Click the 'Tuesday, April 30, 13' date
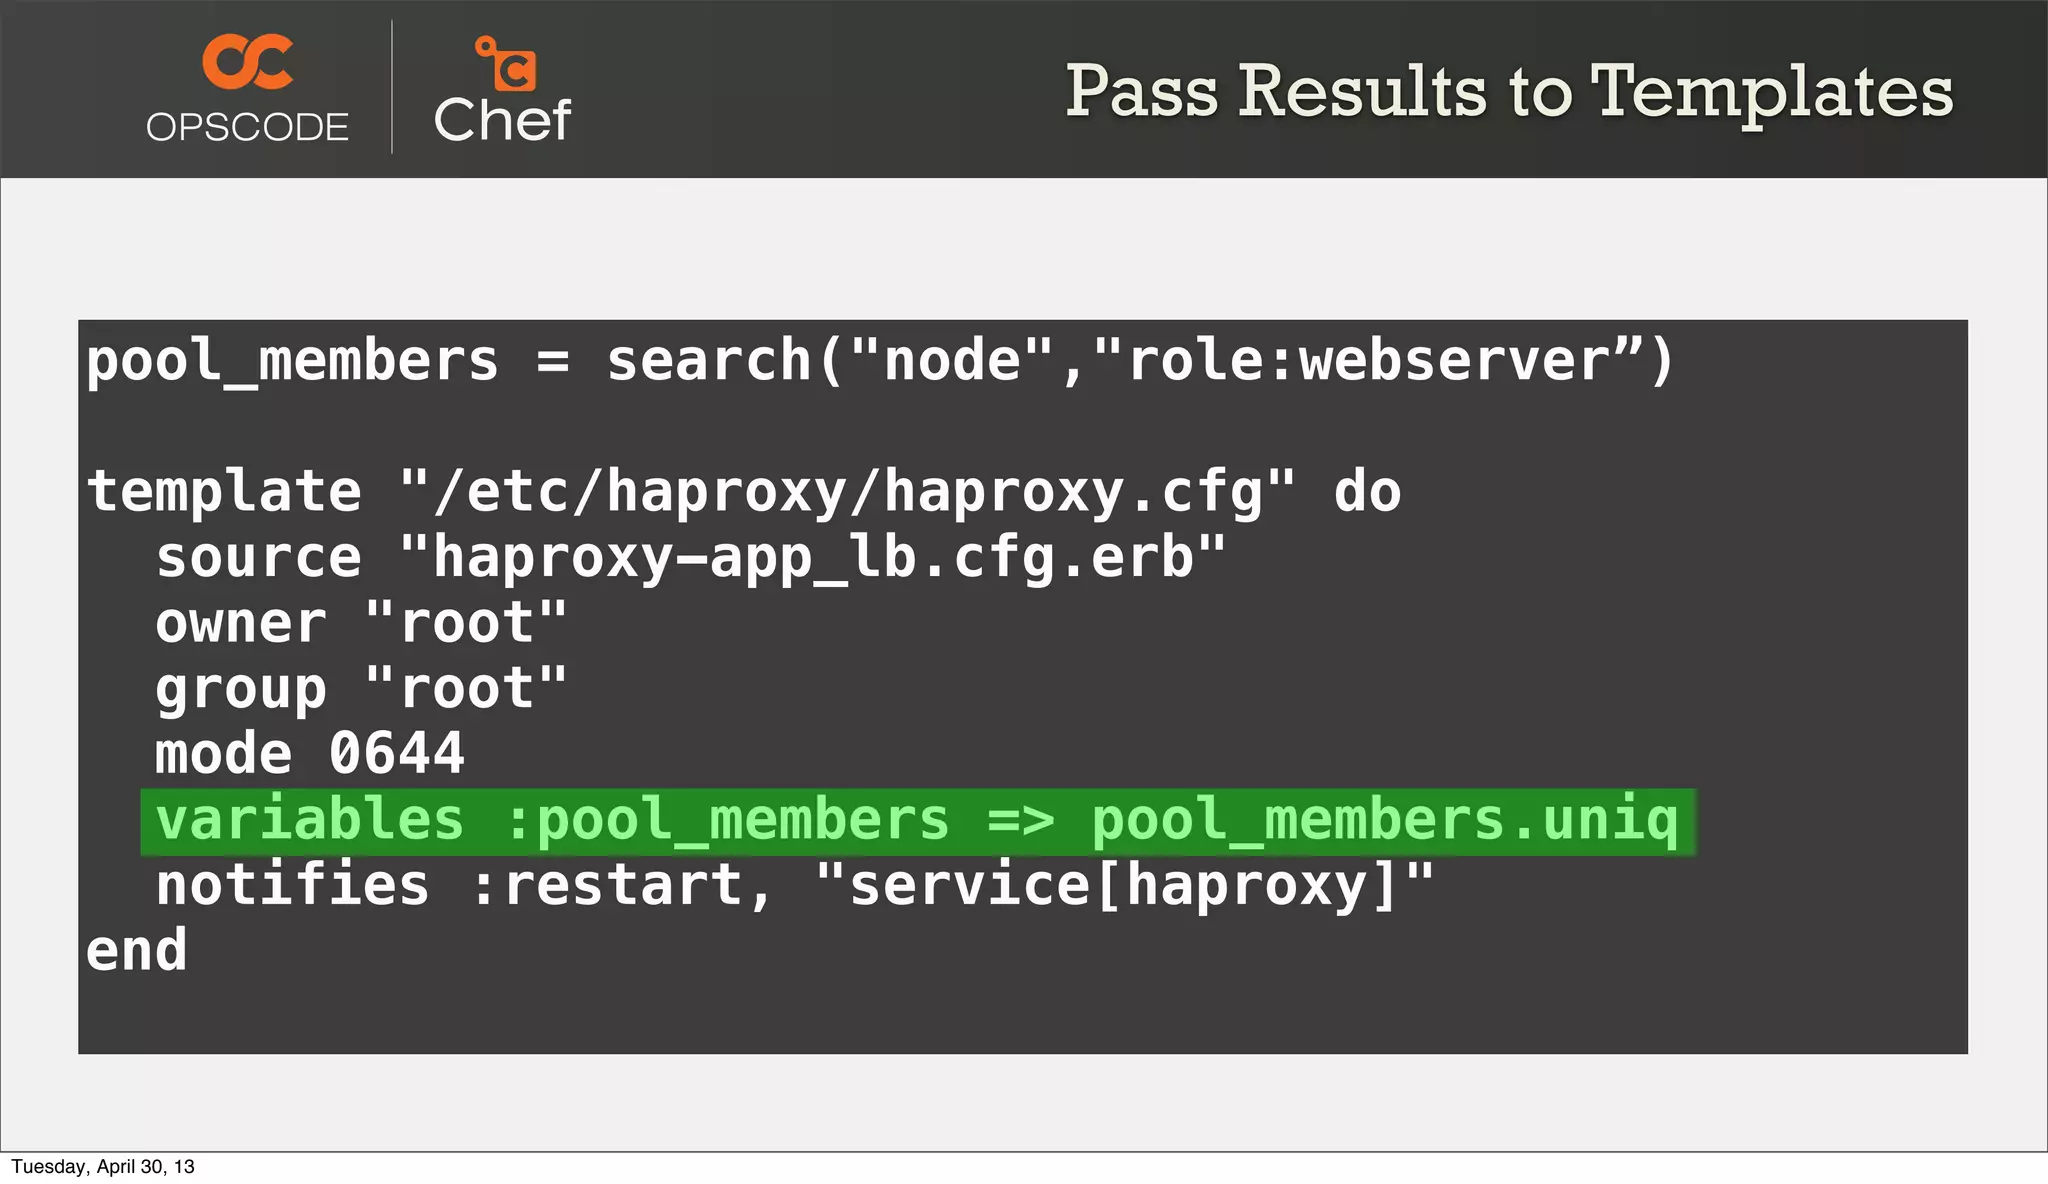 [103, 1167]
